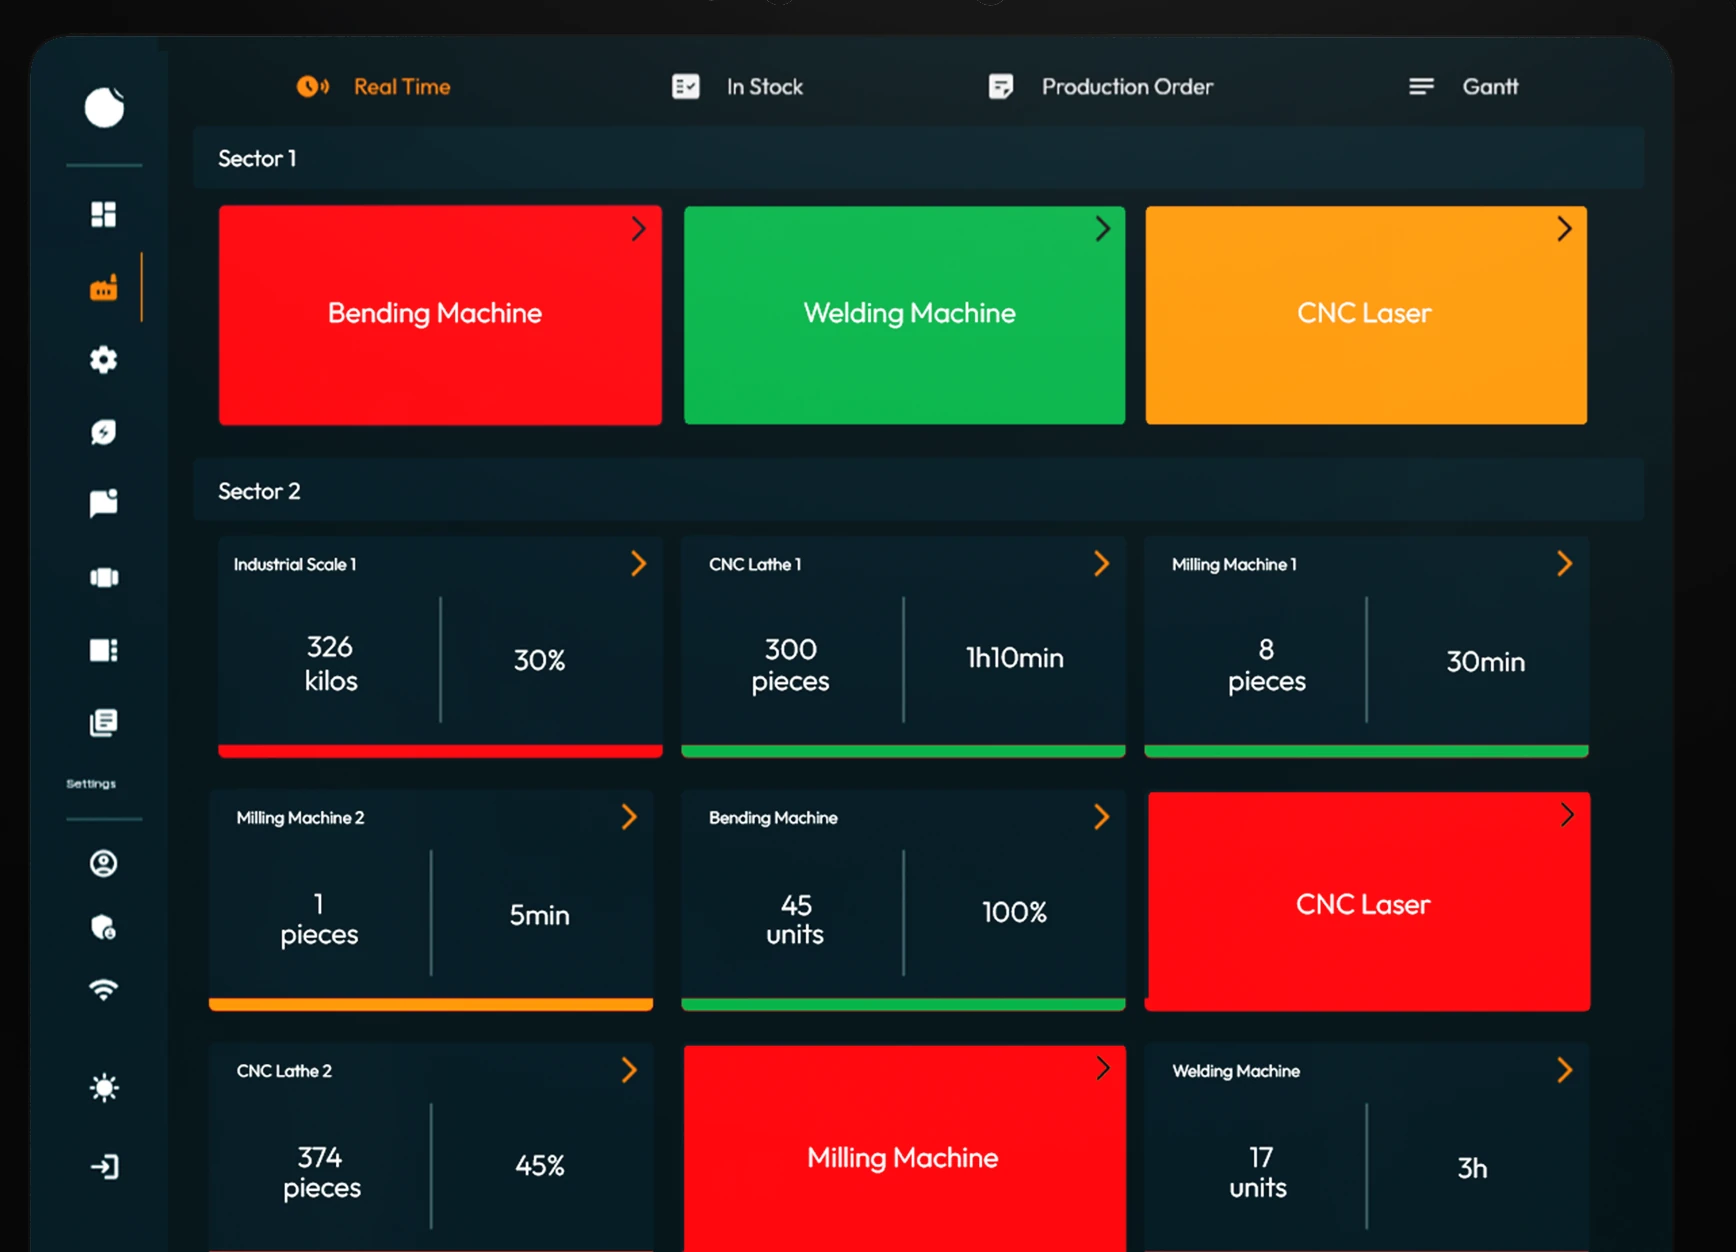The height and width of the screenshot is (1252, 1736).
Task: Click the Sector 2 header
Action: 918,490
